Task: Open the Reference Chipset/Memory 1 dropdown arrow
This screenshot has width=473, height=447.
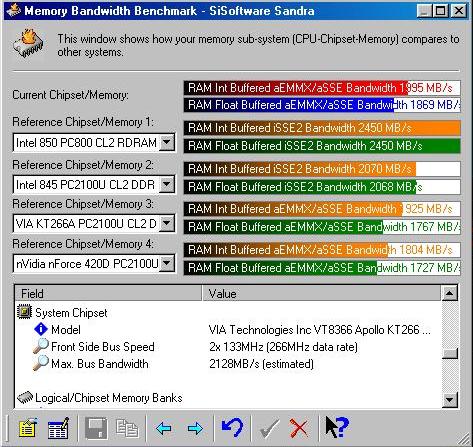Action: coord(167,143)
